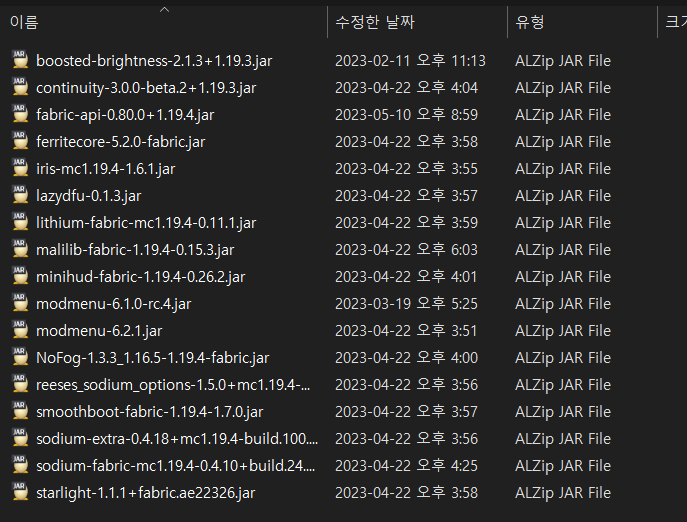Screen dimensions: 687x522
Task: Click the date 2023-04-22 오후 3:55
Action: 406,169
